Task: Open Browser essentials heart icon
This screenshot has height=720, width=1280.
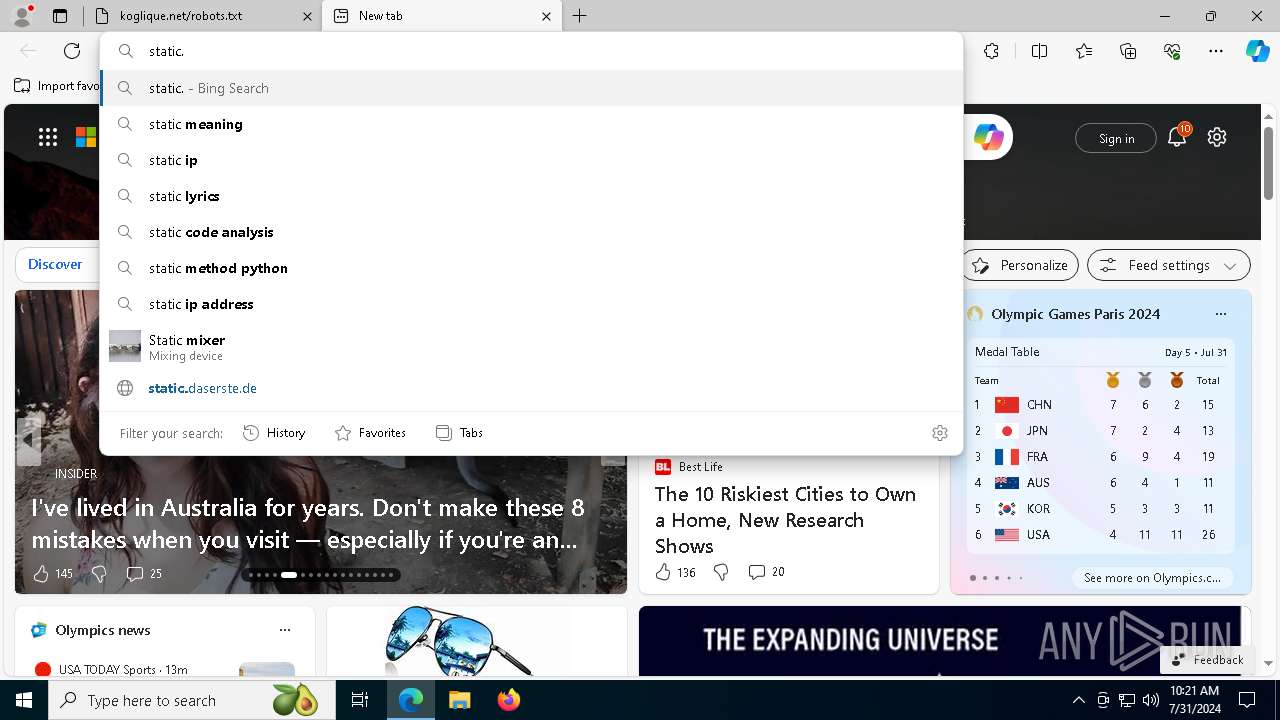Action: point(1173,51)
